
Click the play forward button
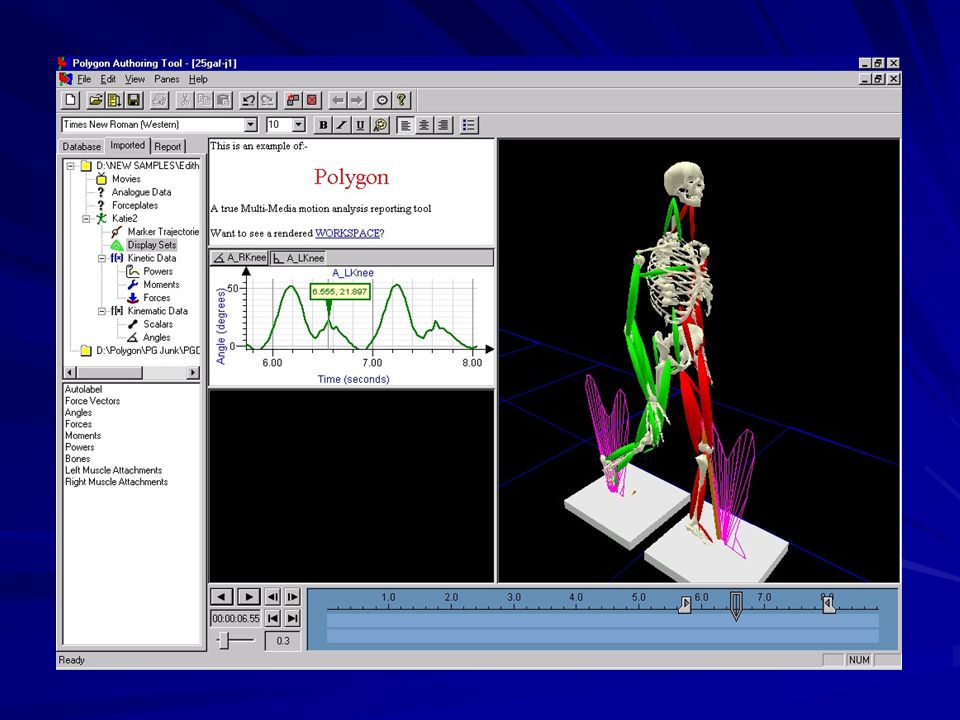[248, 597]
